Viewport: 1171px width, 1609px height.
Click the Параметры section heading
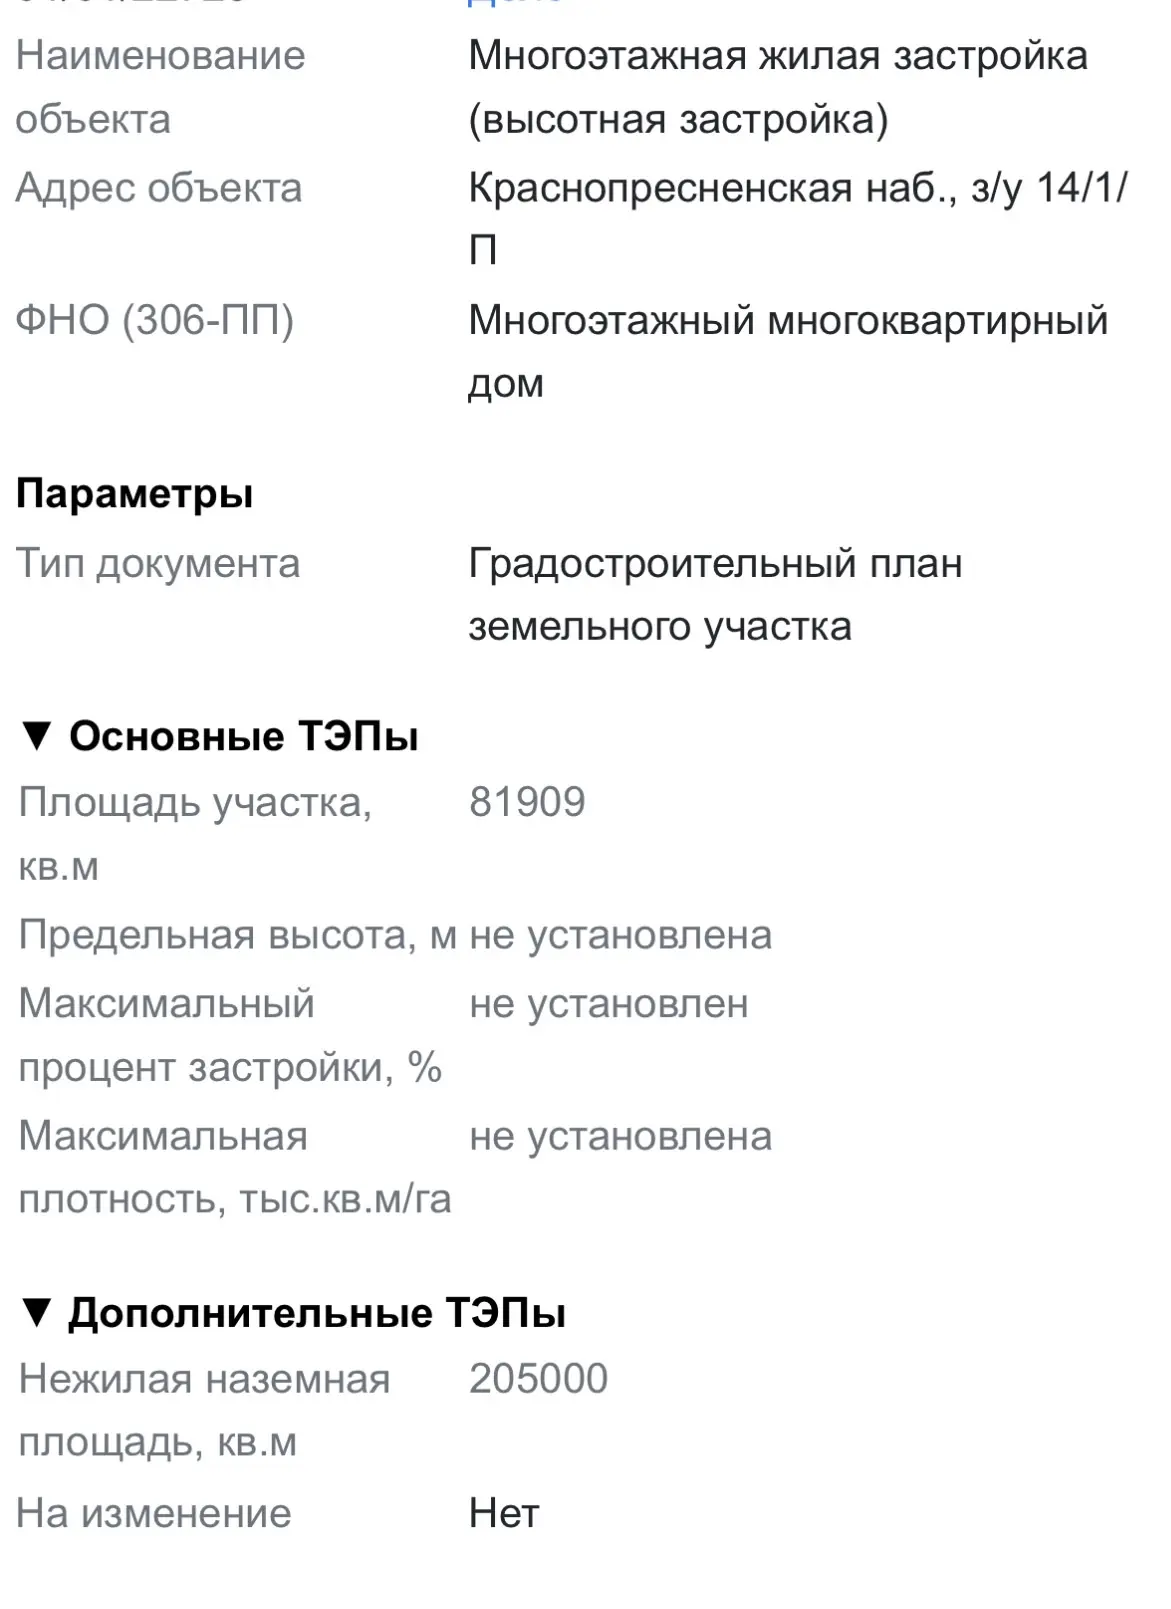point(135,494)
